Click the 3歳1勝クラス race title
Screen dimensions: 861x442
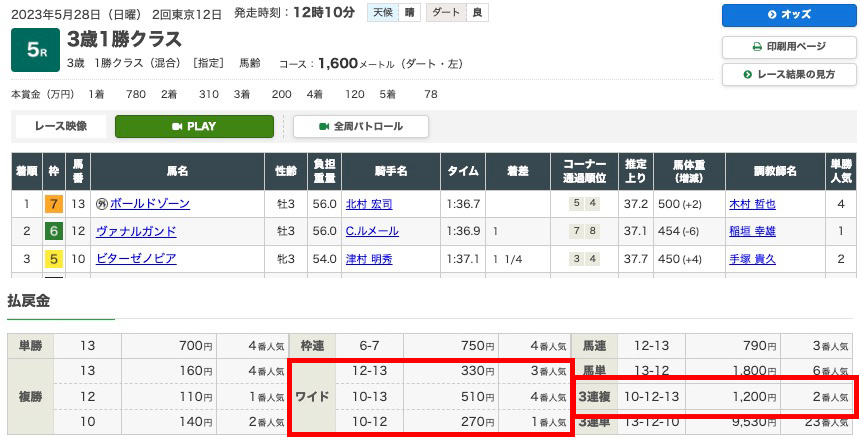pos(124,39)
